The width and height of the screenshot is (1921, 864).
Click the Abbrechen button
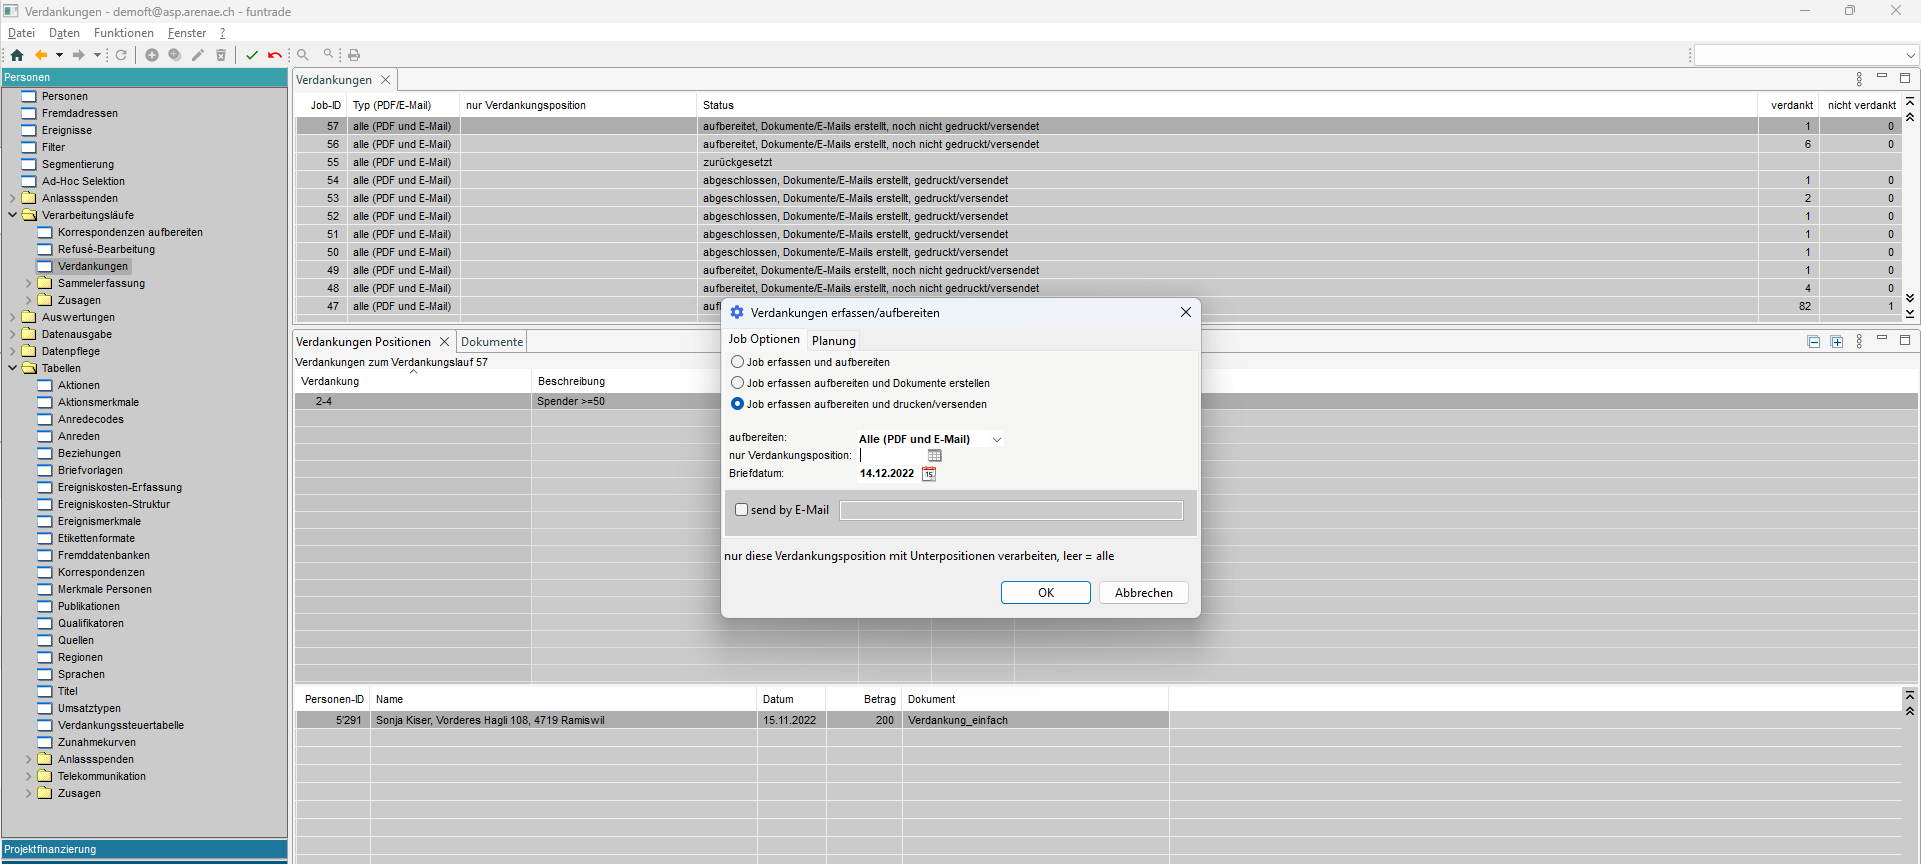[x=1143, y=593]
